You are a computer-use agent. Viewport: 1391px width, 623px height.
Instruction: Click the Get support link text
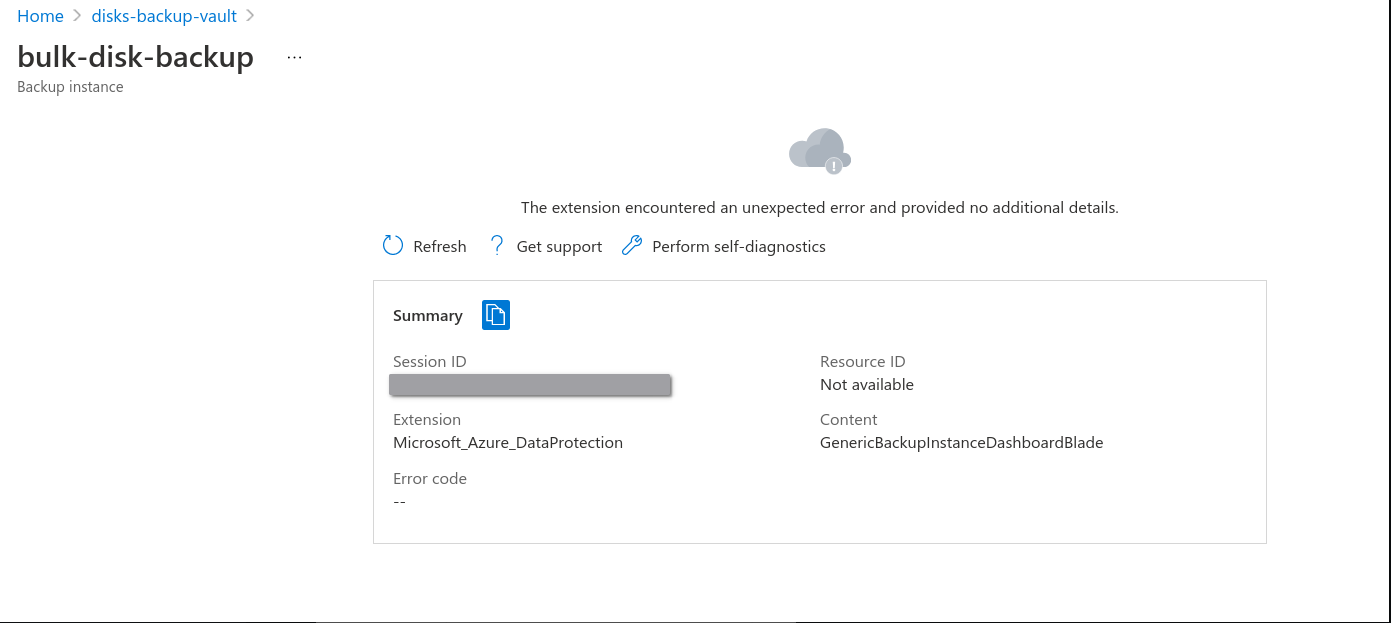[558, 246]
